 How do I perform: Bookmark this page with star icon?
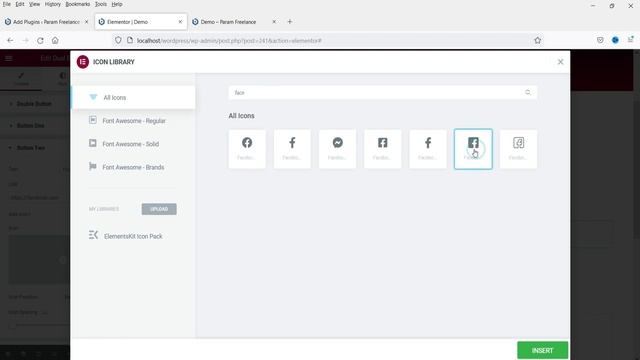point(538,40)
